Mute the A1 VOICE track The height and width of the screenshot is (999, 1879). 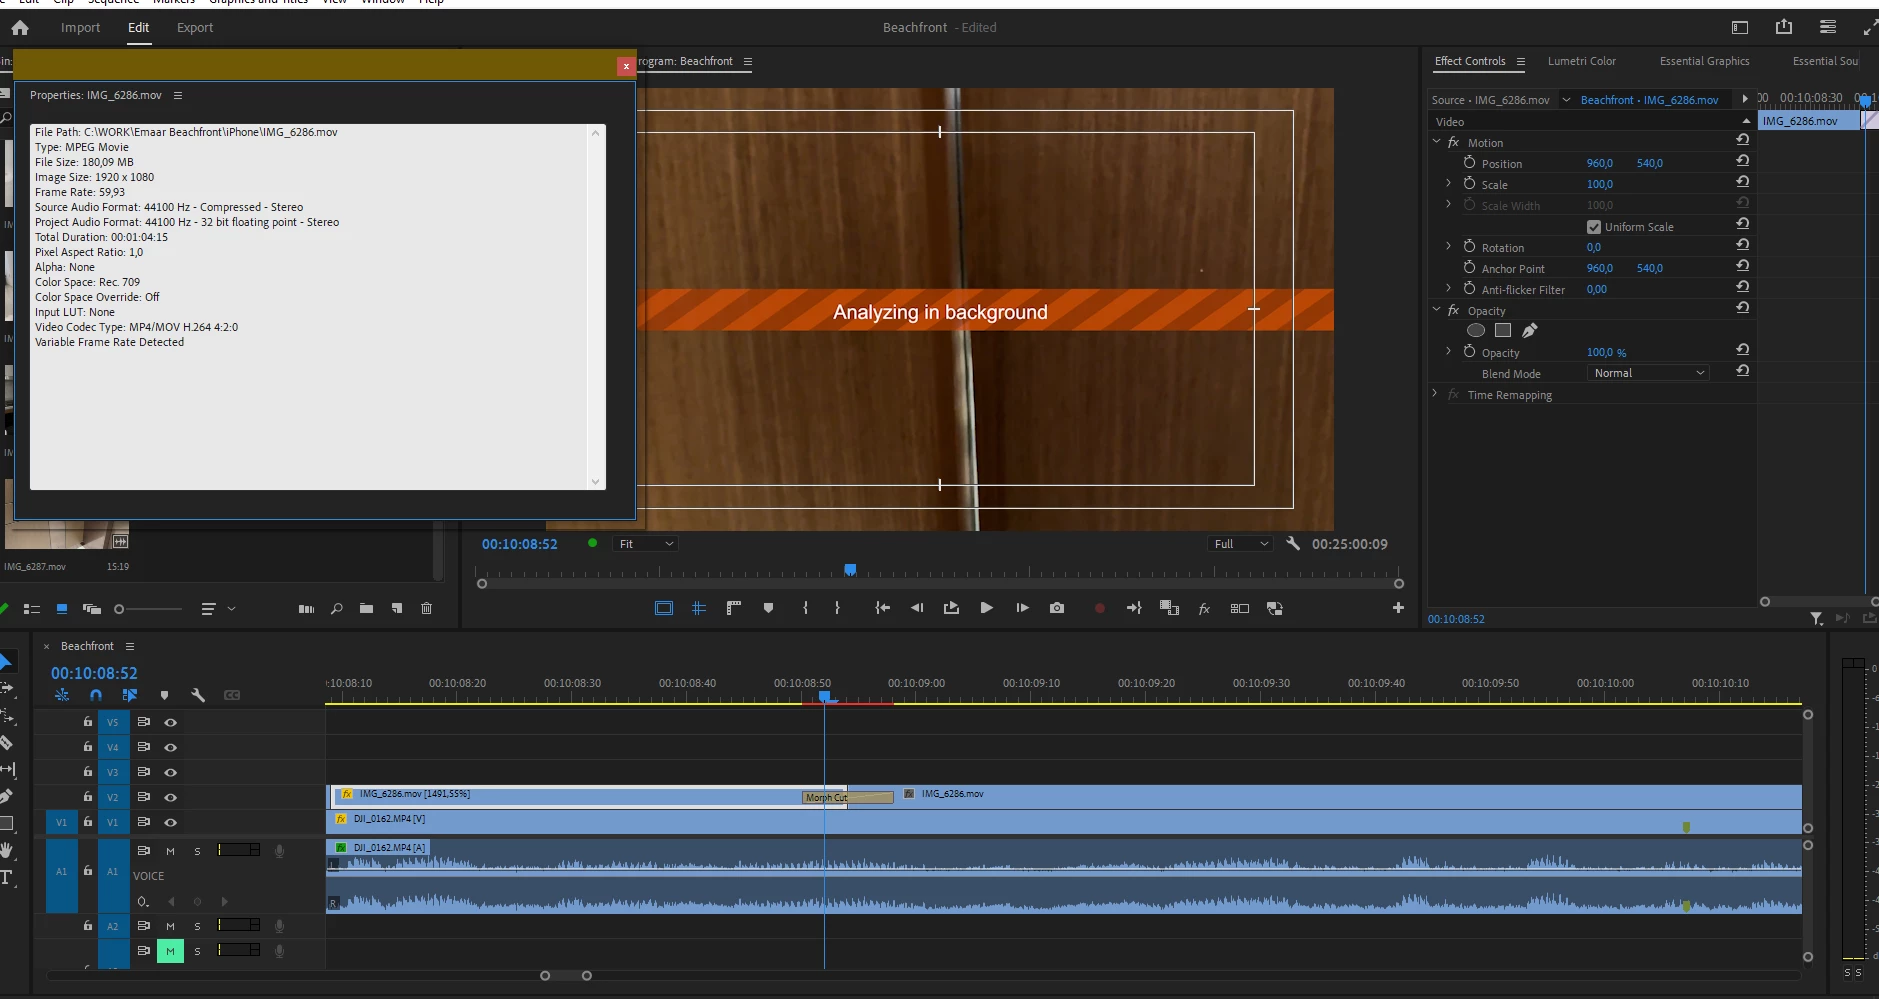[170, 851]
